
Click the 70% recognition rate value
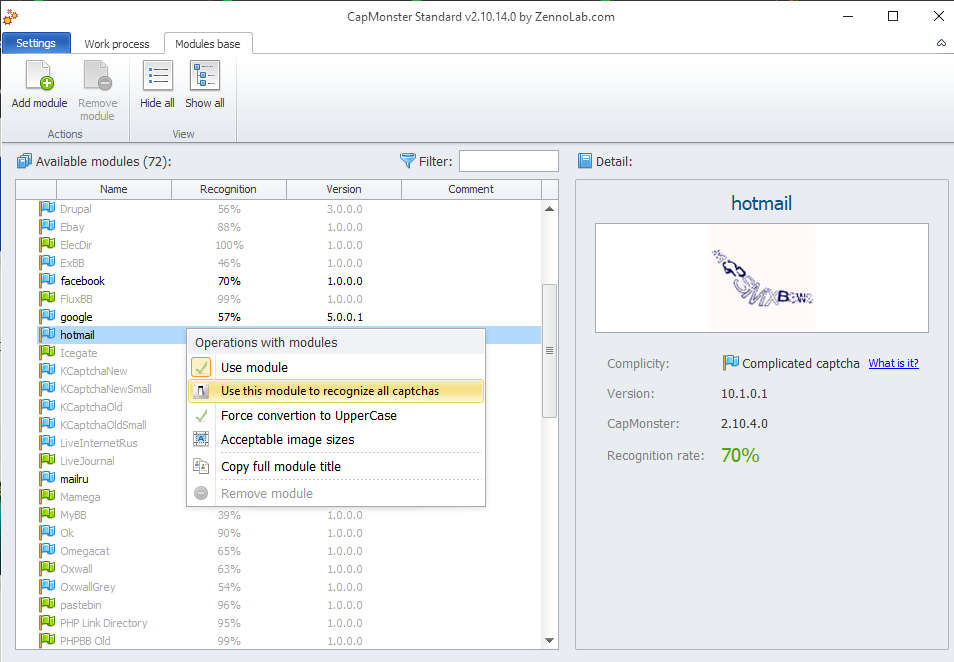coord(740,455)
